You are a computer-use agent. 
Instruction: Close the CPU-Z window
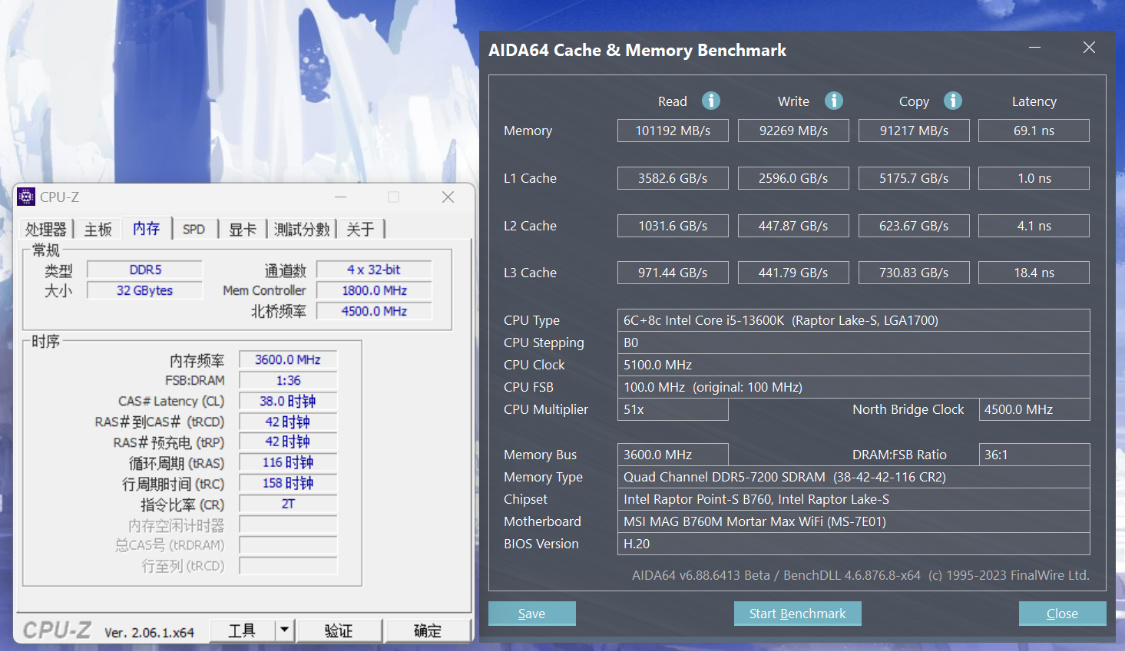coord(448,197)
